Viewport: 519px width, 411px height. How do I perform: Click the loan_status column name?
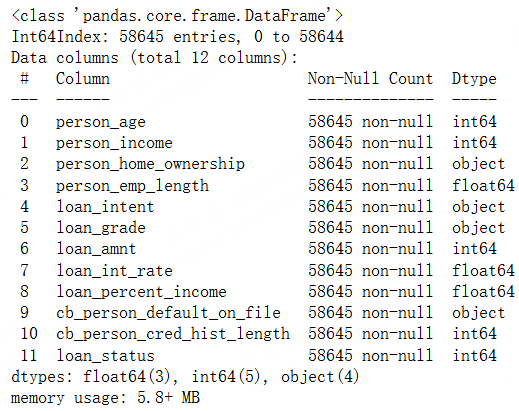(x=105, y=356)
